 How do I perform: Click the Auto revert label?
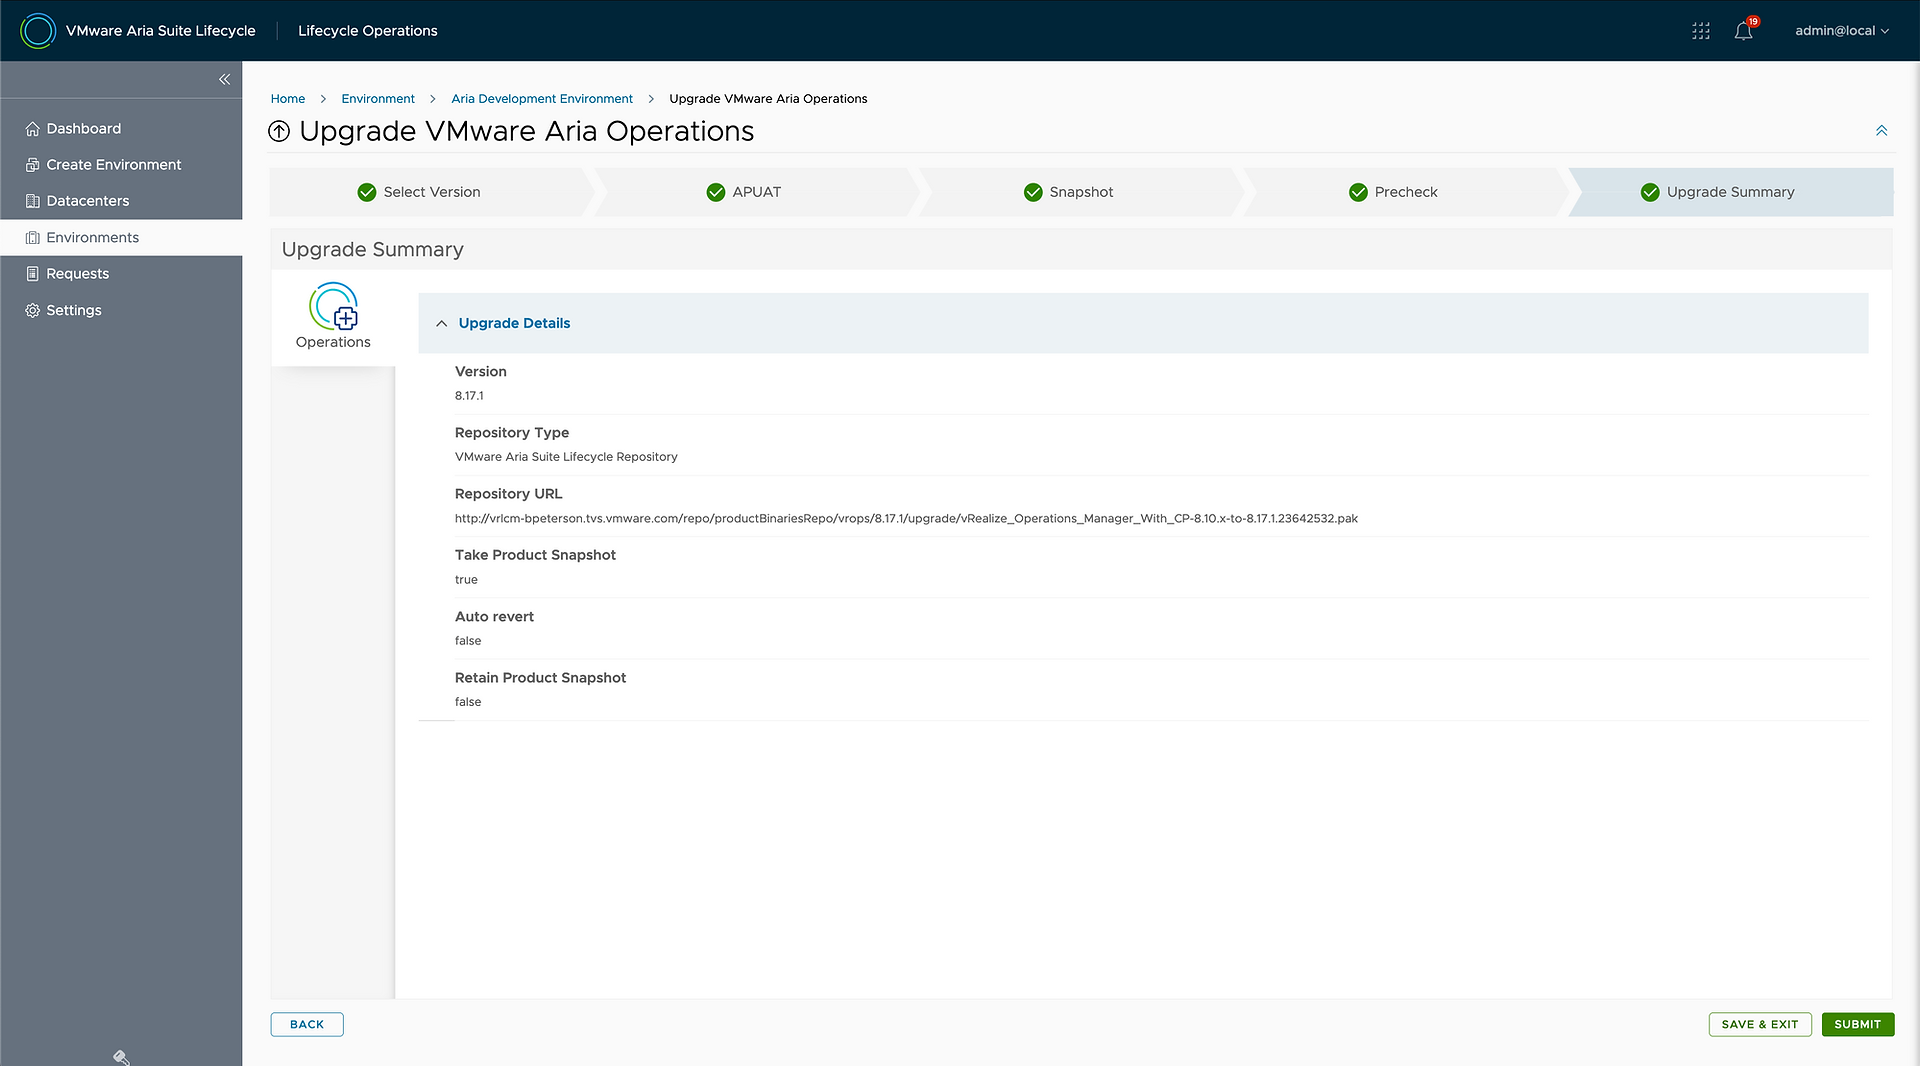coord(494,617)
